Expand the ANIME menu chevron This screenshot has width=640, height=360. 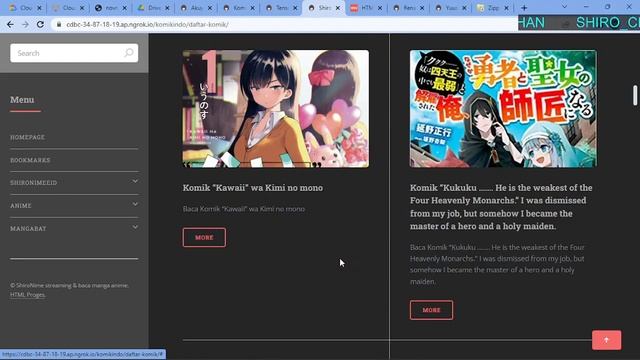tap(135, 204)
